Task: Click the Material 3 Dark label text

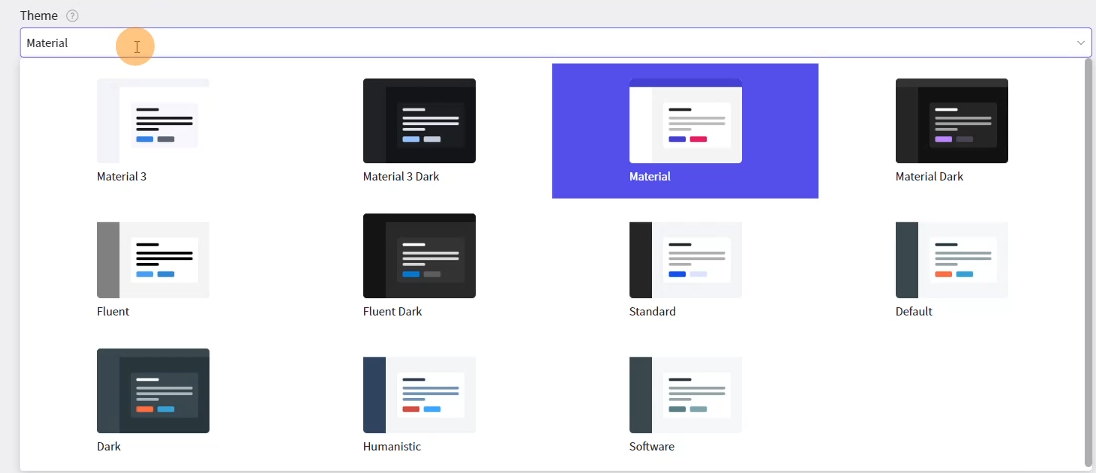Action: [401, 177]
